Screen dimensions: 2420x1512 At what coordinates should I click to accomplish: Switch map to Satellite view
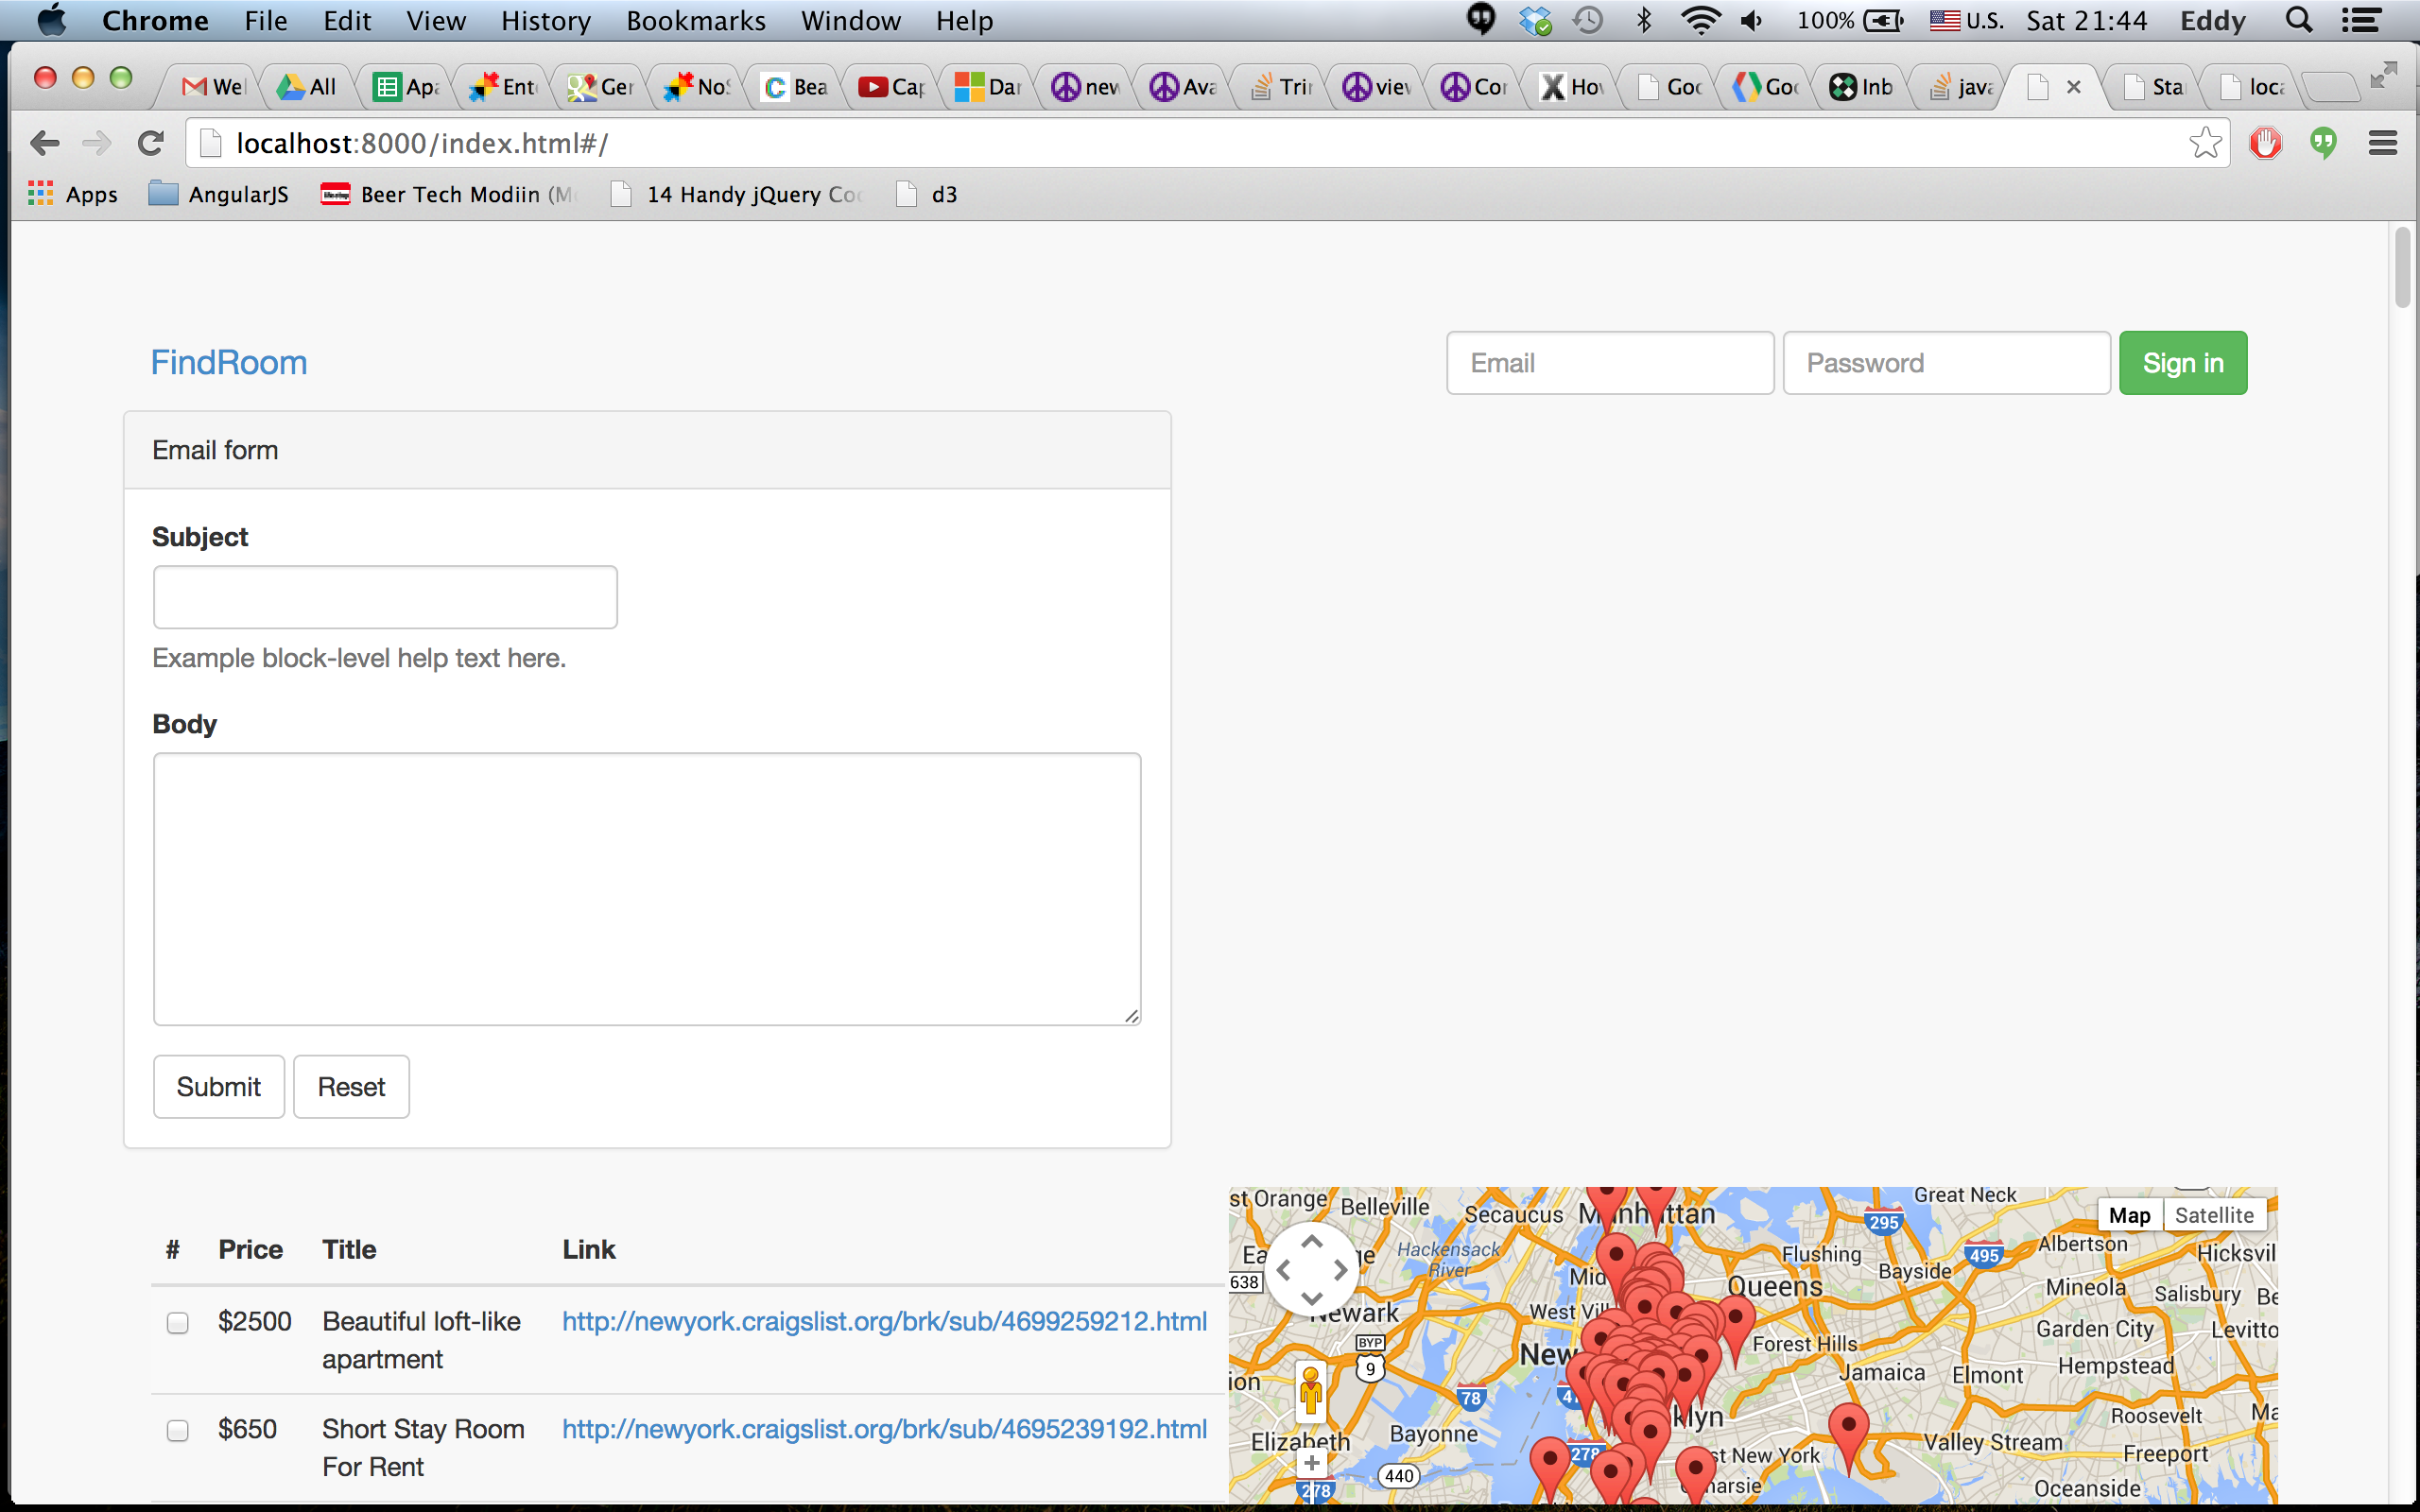[2213, 1215]
